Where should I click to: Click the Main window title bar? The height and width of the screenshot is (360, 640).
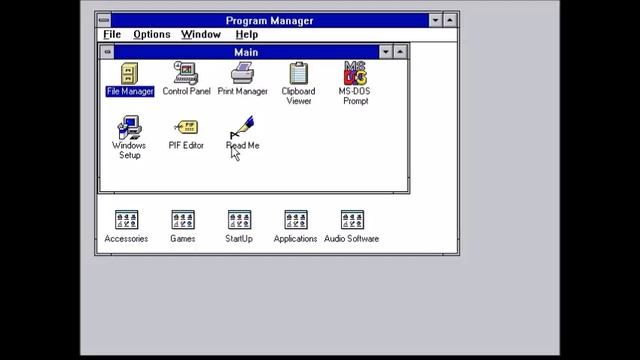[x=246, y=52]
